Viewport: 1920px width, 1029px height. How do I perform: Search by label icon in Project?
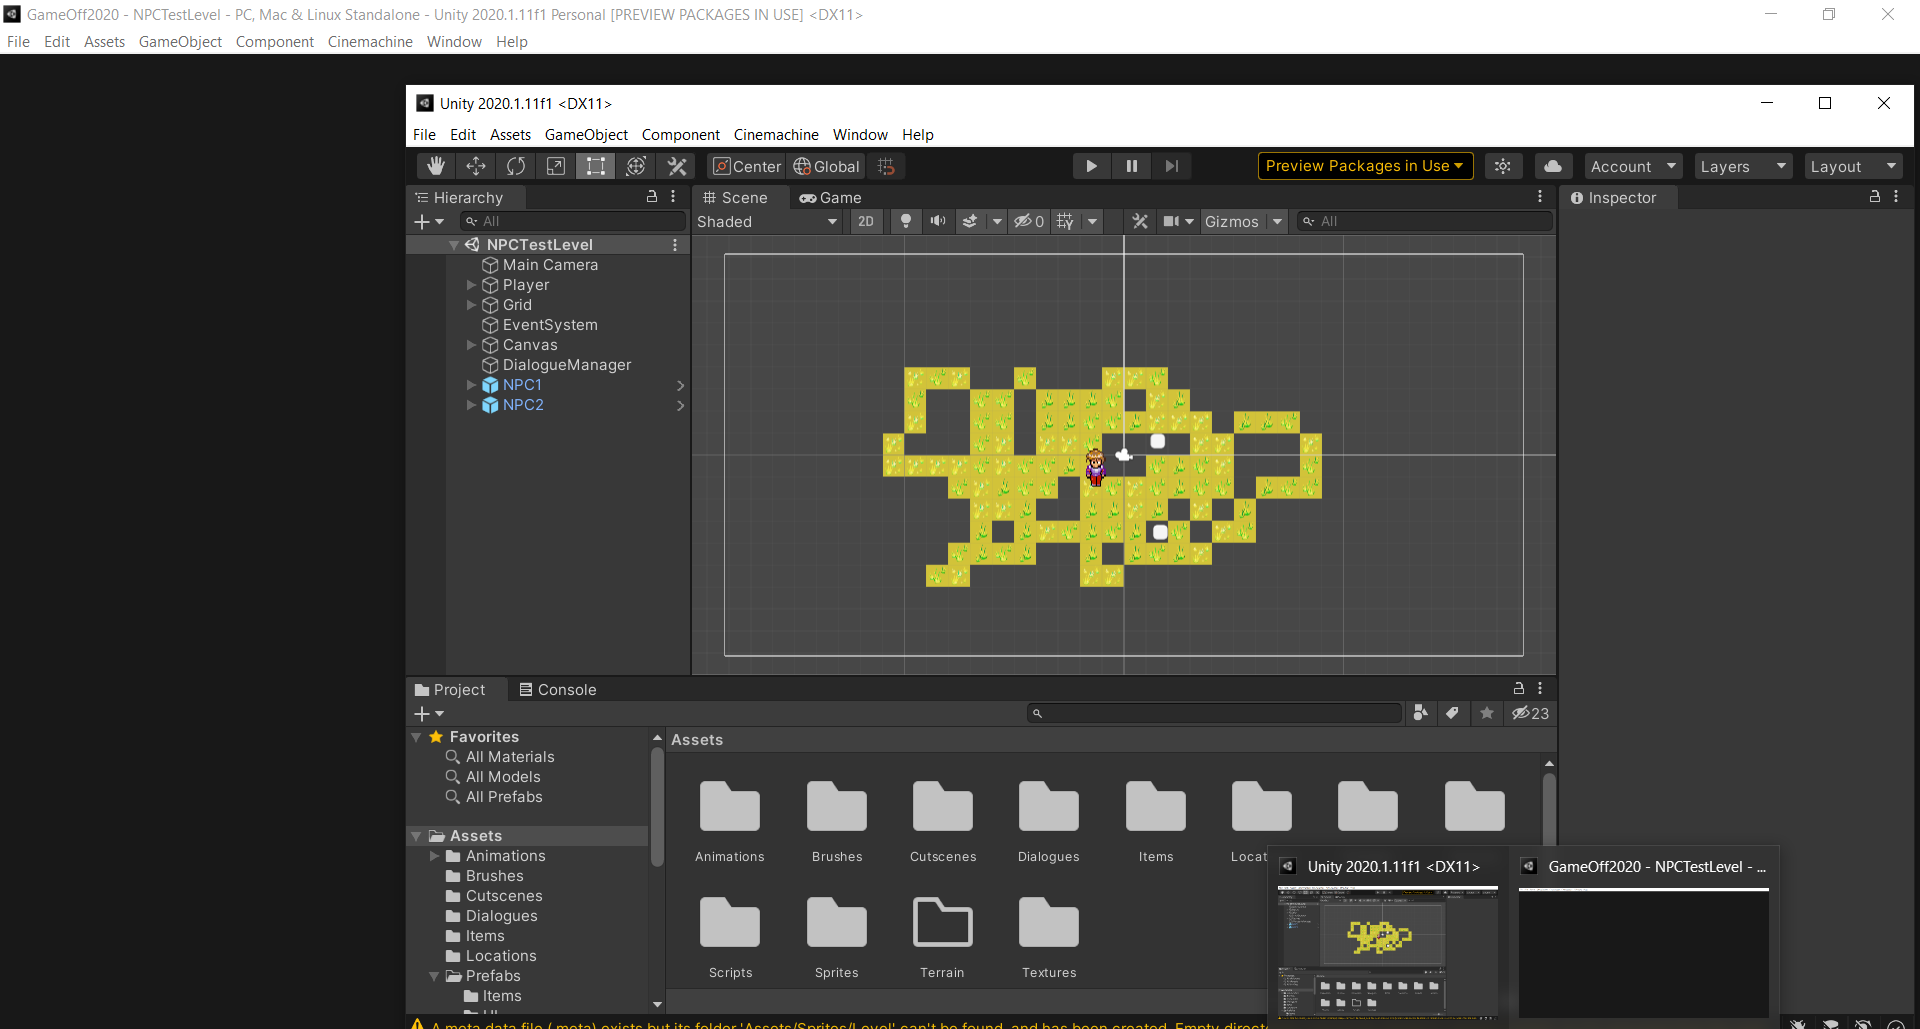click(x=1452, y=713)
